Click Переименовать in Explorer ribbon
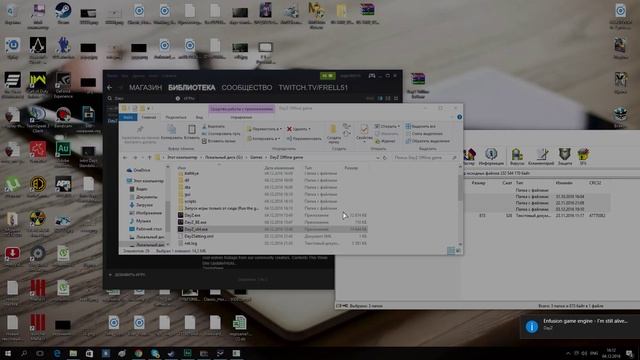The image size is (640, 360). pos(304,138)
